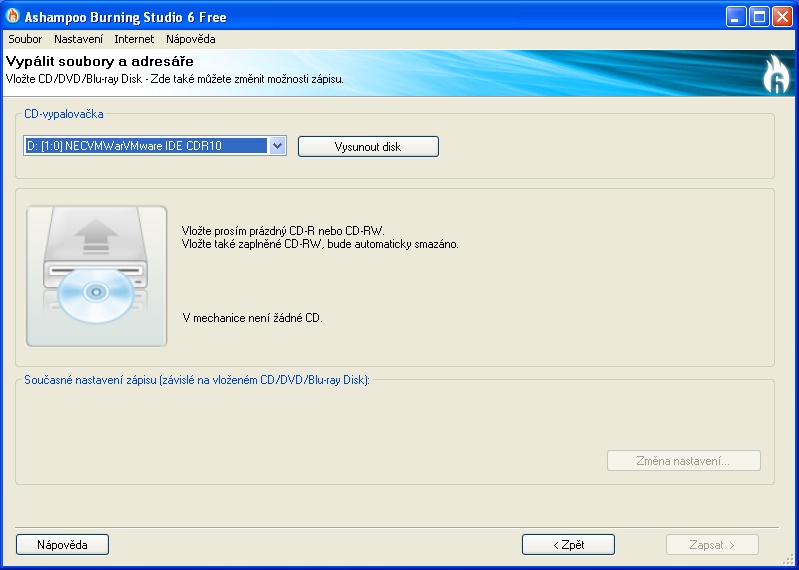
Task: Minimize the Ashampoo Burning Studio window
Action: click(736, 17)
